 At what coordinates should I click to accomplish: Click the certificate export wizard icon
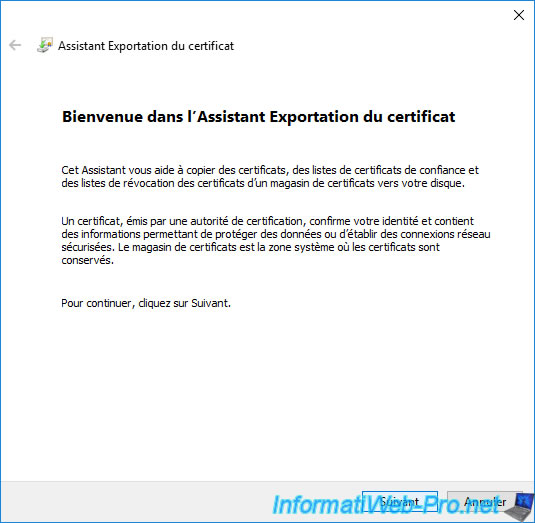pyautogui.click(x=45, y=45)
